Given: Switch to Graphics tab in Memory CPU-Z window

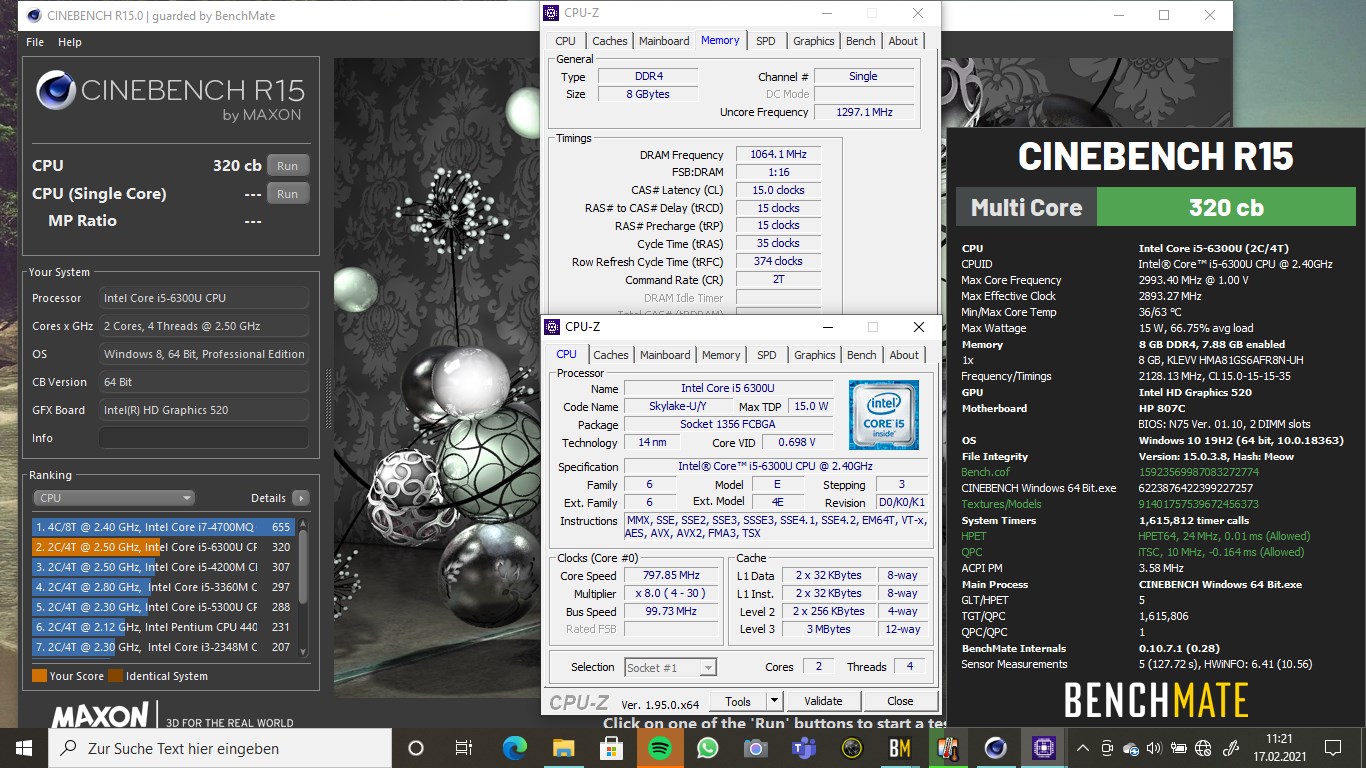Looking at the screenshot, I should (x=813, y=41).
